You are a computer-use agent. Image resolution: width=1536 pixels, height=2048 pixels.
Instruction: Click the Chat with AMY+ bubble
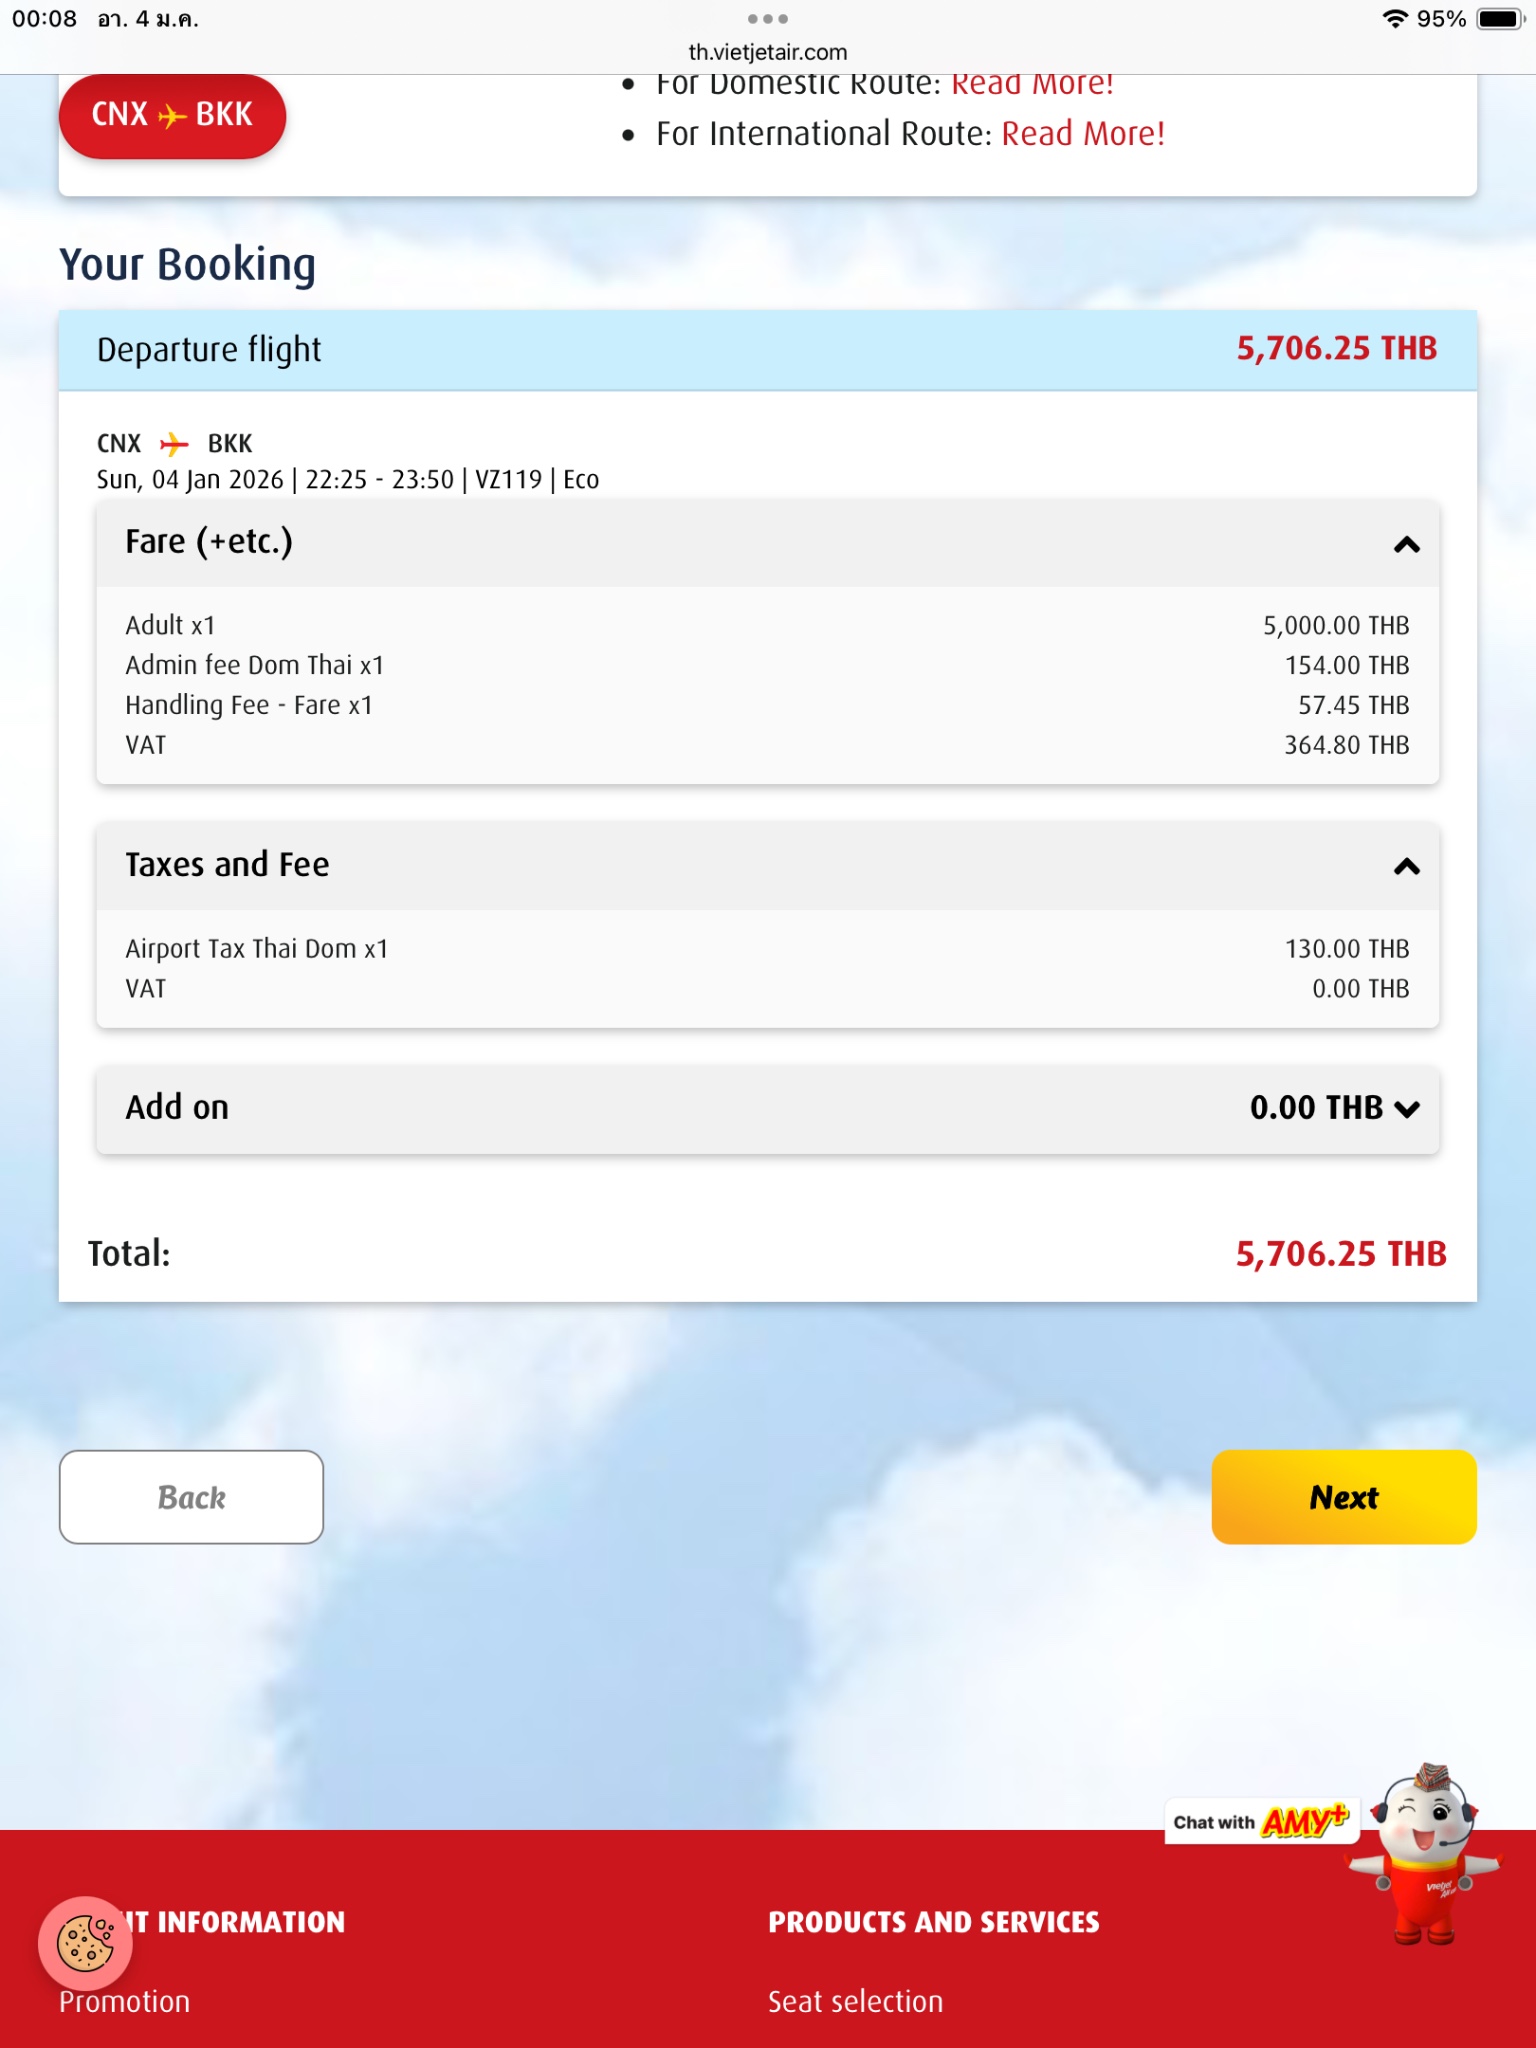(1258, 1822)
